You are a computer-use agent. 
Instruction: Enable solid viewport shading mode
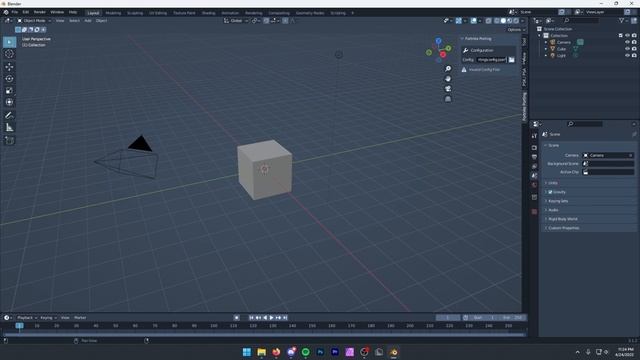click(x=503, y=20)
